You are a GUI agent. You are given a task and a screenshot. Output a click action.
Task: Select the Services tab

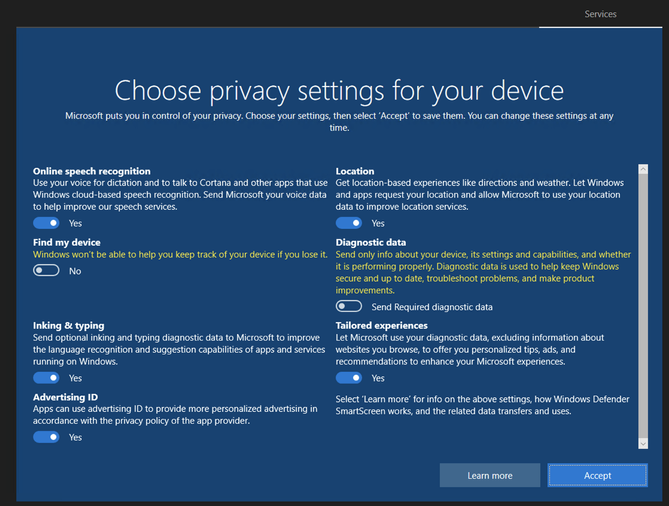(600, 14)
